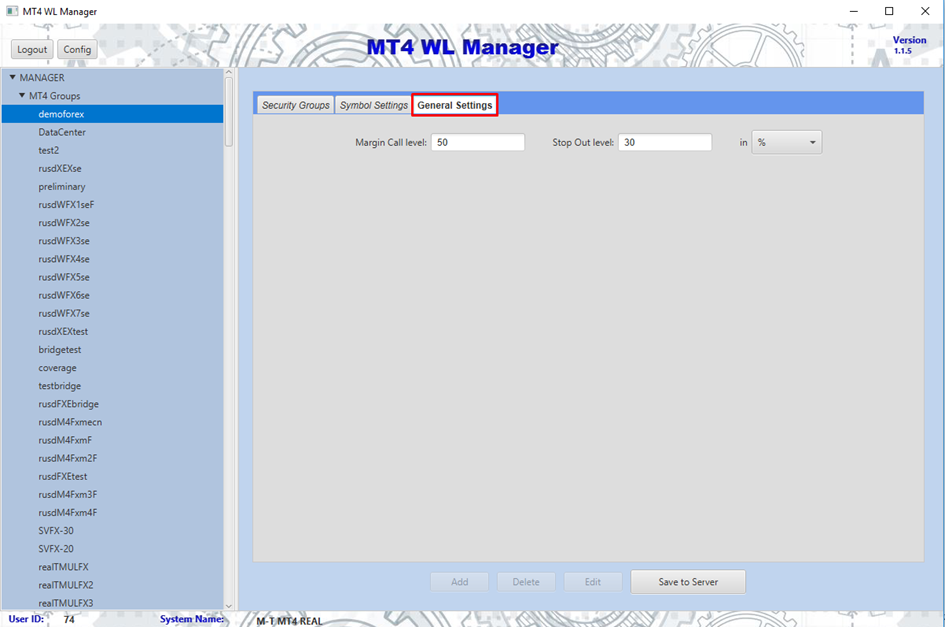Click Save to Server

[x=688, y=582]
